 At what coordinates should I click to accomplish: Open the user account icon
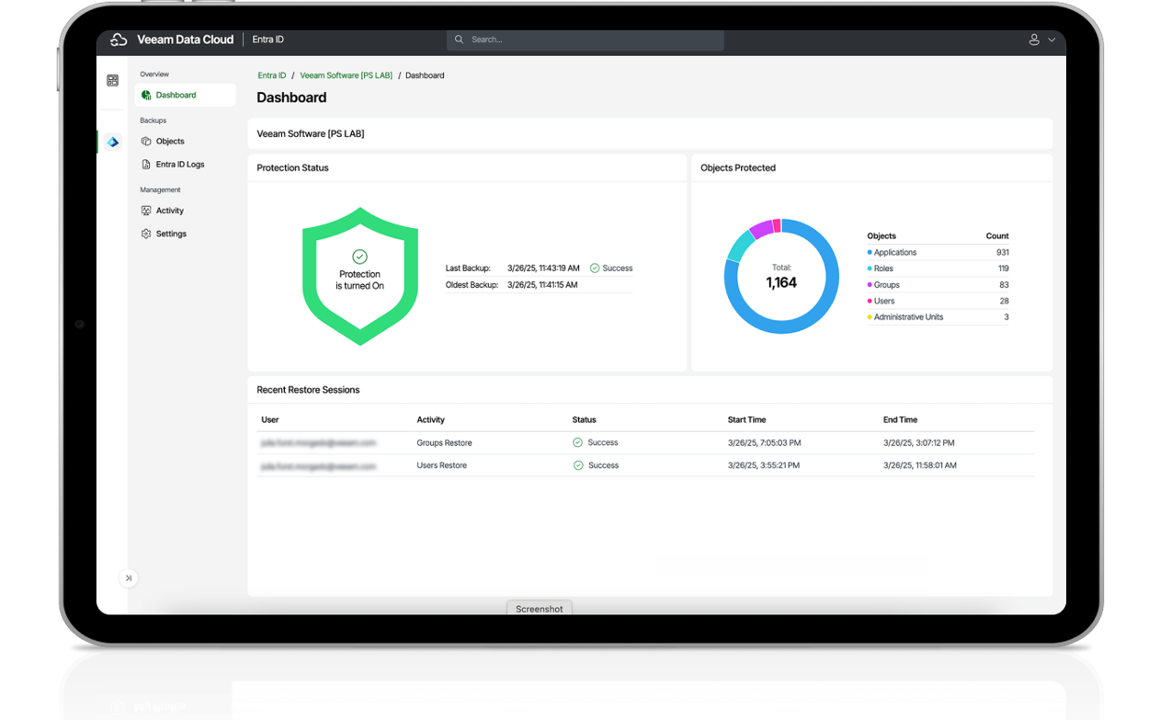(1033, 40)
